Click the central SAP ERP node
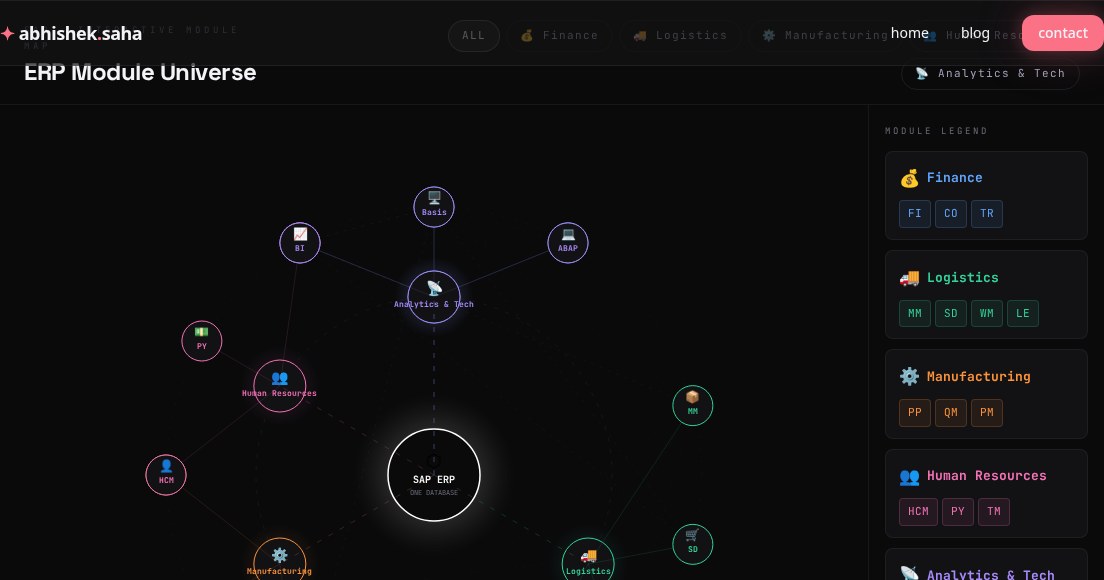The image size is (1104, 580). point(434,475)
